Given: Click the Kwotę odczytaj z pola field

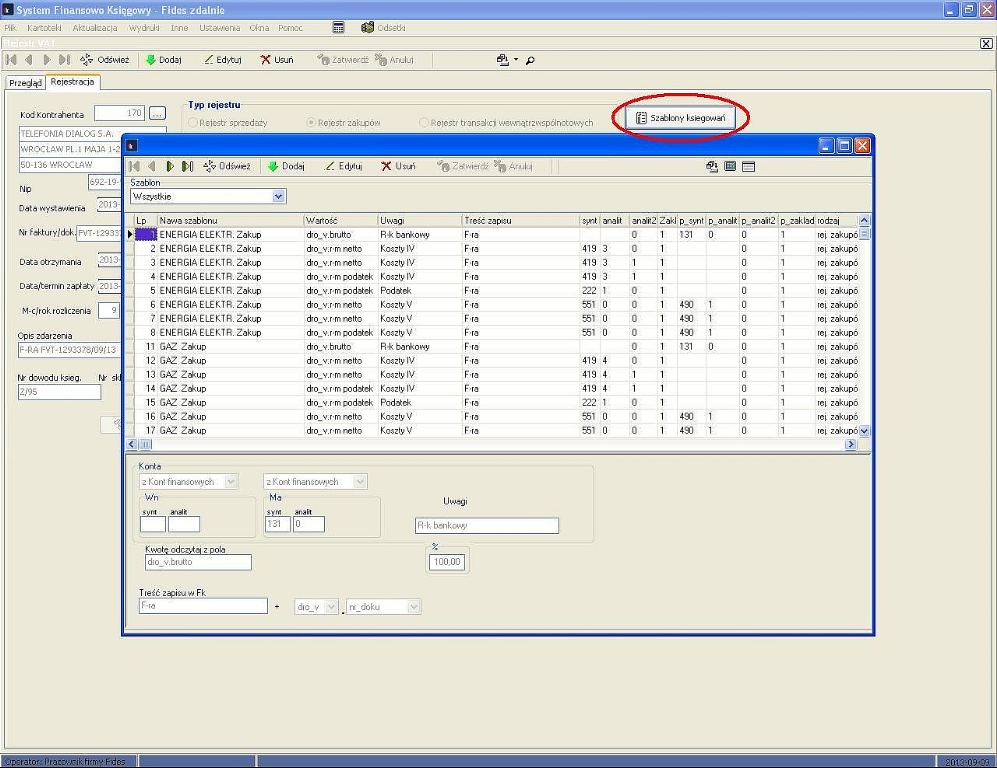Looking at the screenshot, I should click(x=198, y=562).
